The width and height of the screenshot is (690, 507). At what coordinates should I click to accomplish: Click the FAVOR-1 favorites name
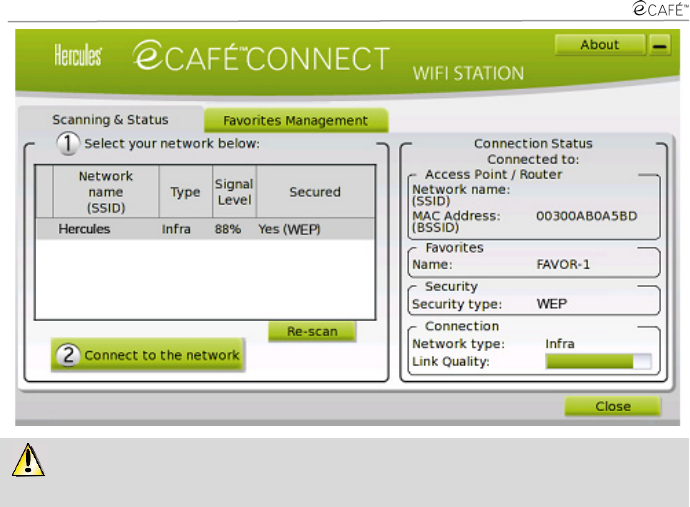point(563,265)
